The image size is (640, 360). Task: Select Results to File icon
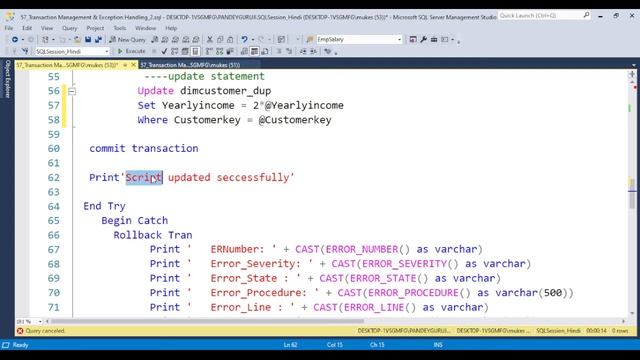265,51
